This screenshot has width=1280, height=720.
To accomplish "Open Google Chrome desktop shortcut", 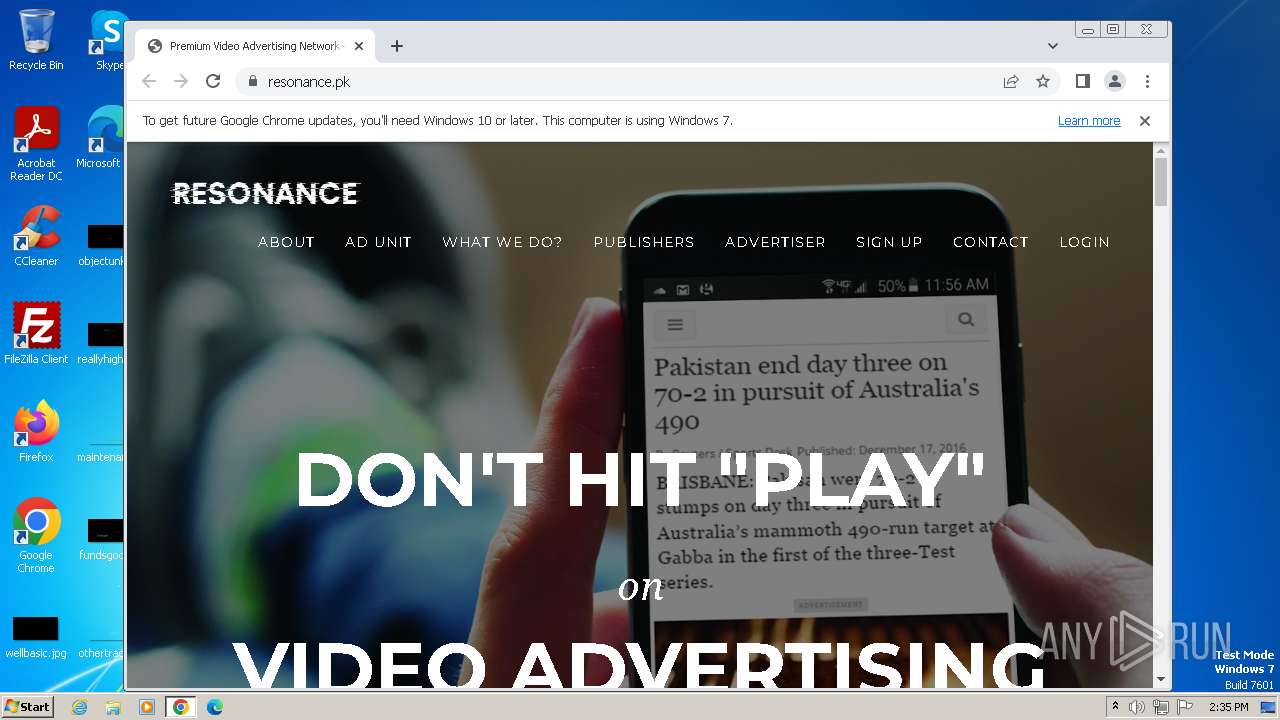I will (36, 535).
